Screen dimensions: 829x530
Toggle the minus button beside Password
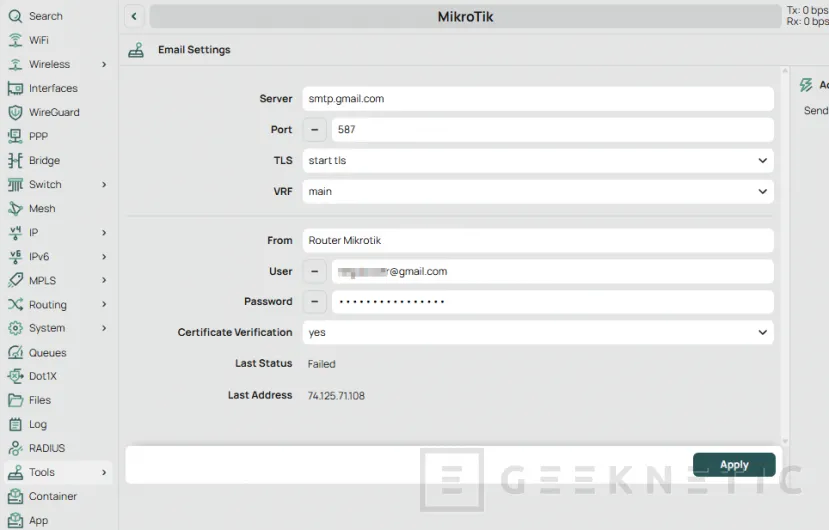click(x=315, y=301)
